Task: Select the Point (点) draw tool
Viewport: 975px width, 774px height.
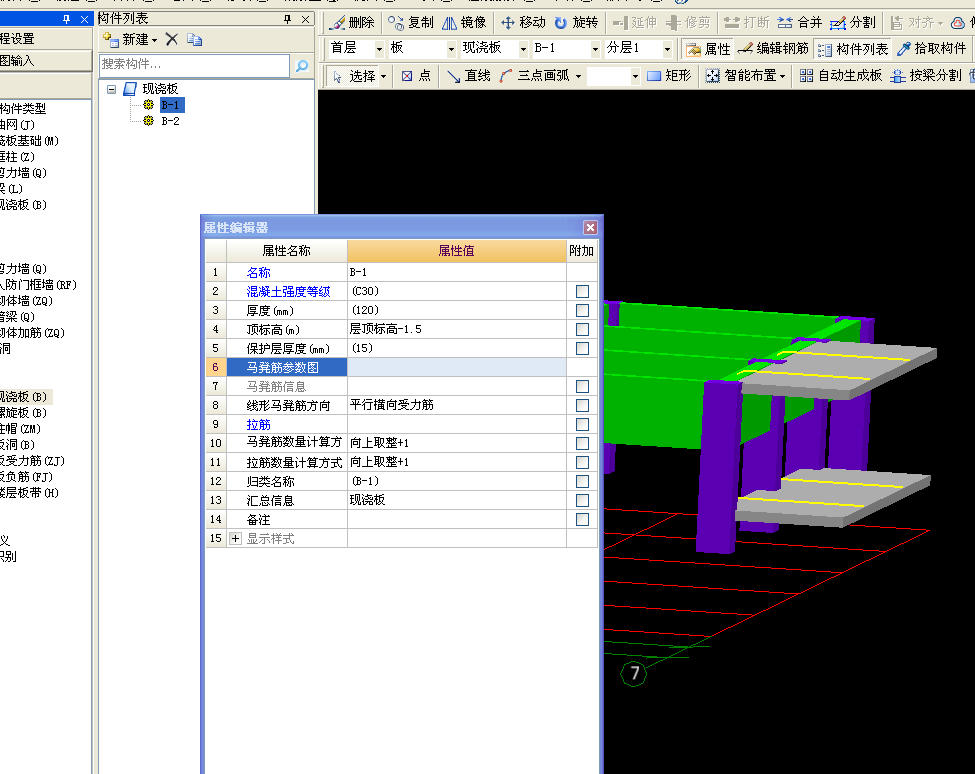Action: click(x=416, y=76)
